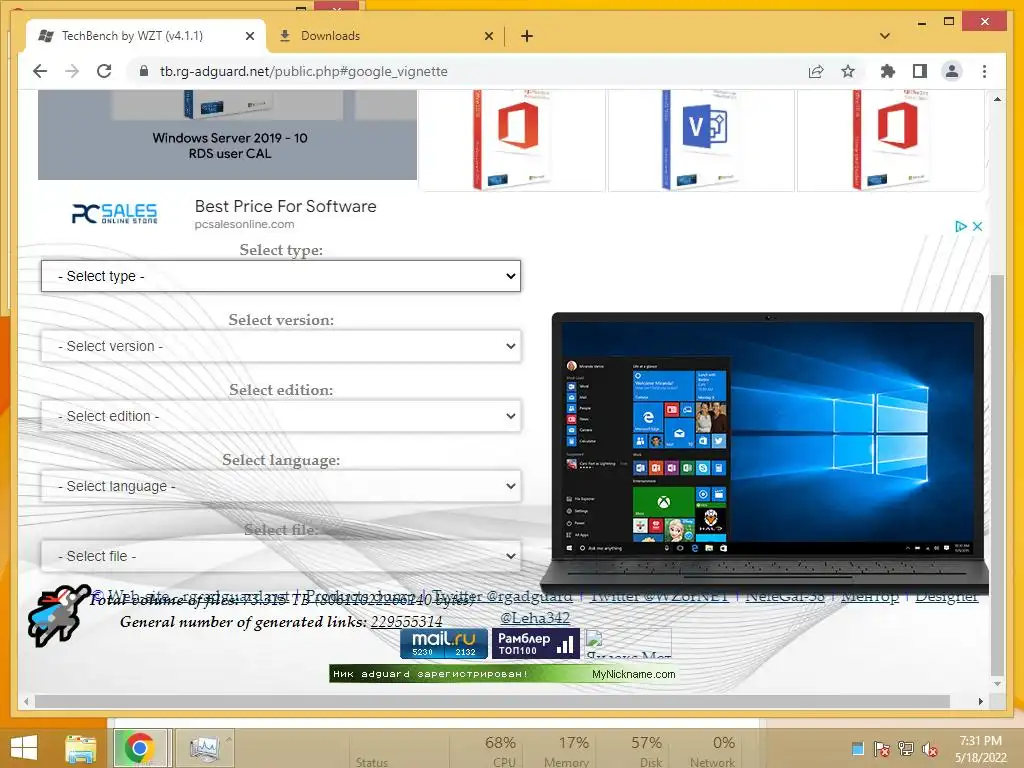Bookmark this page with the star icon
This screenshot has height=768, width=1024.
pos(848,71)
